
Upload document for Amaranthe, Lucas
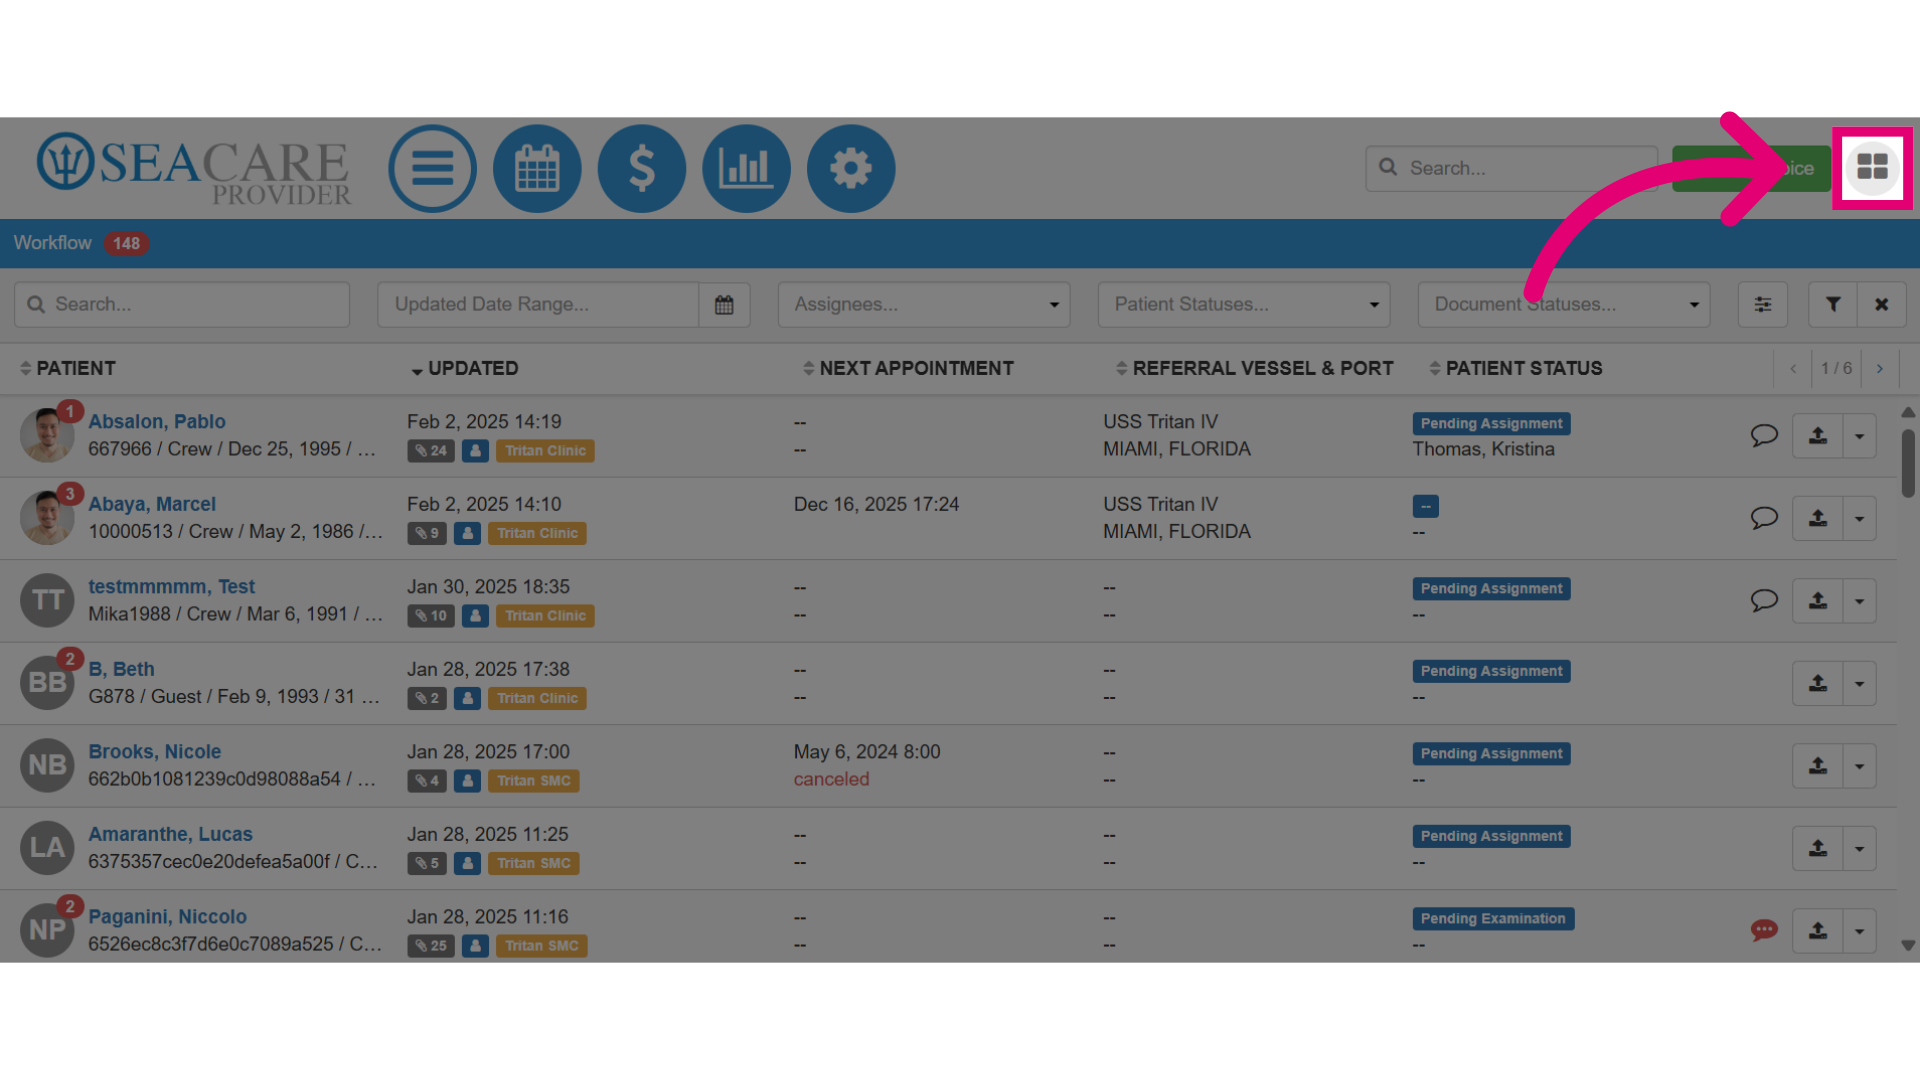click(1818, 848)
